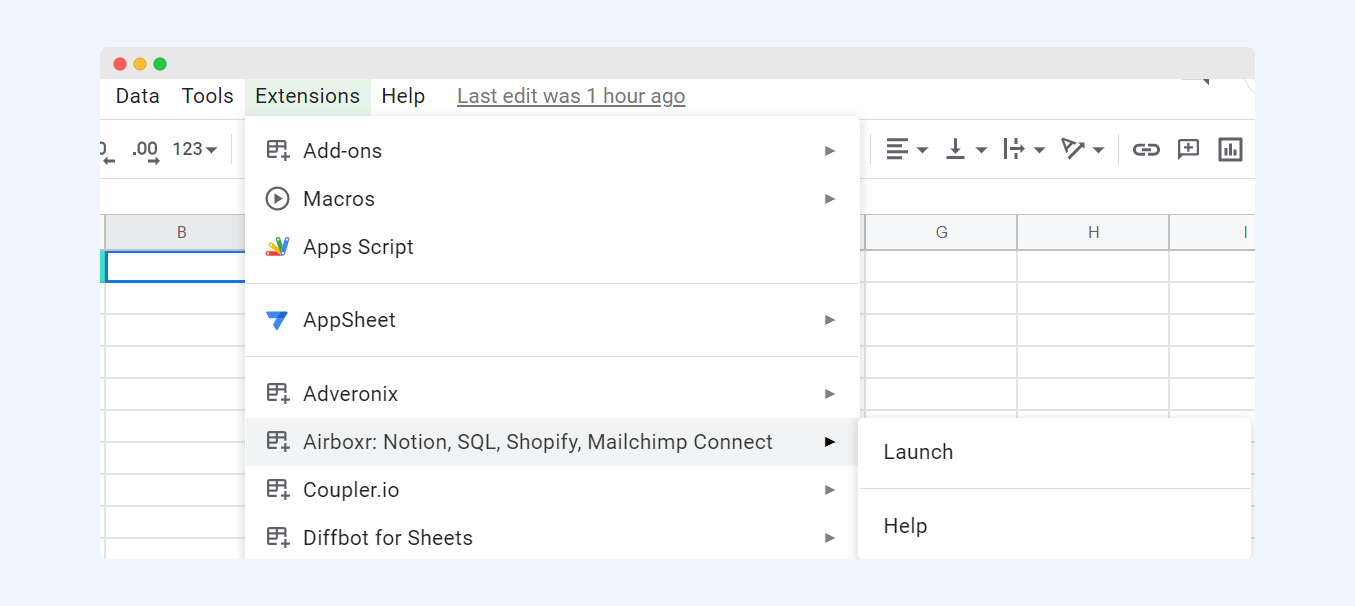Screen dimensions: 1355x606
Task: Expand the Diffbot for Sheets submenu
Action: coord(552,538)
